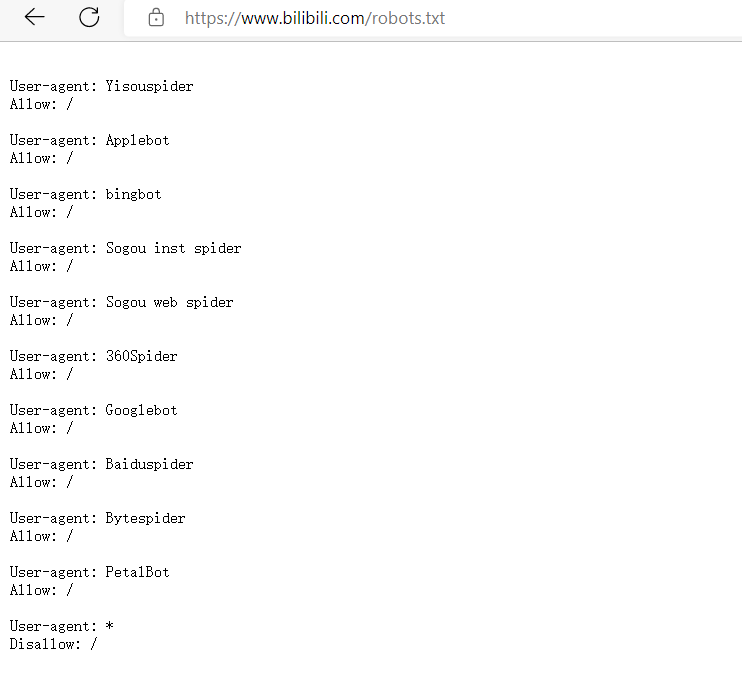Click the 'Allow: /' under 360Spider
This screenshot has width=742, height=696.
coord(42,373)
